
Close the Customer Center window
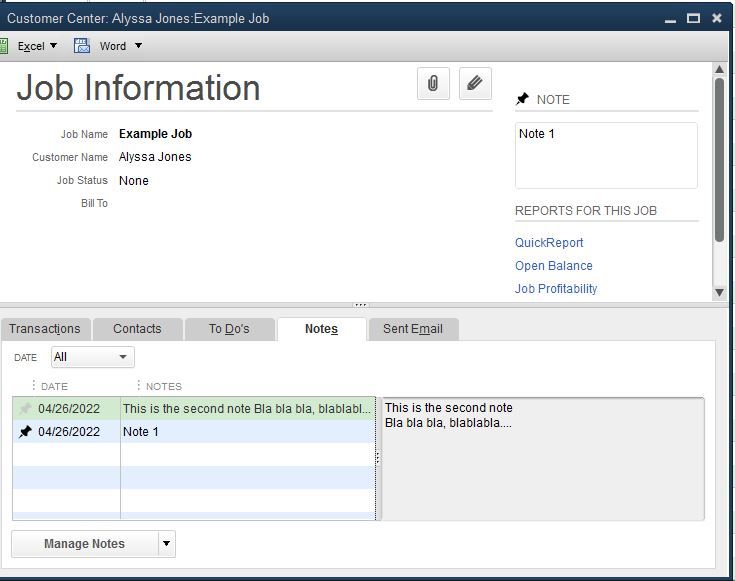[x=717, y=18]
